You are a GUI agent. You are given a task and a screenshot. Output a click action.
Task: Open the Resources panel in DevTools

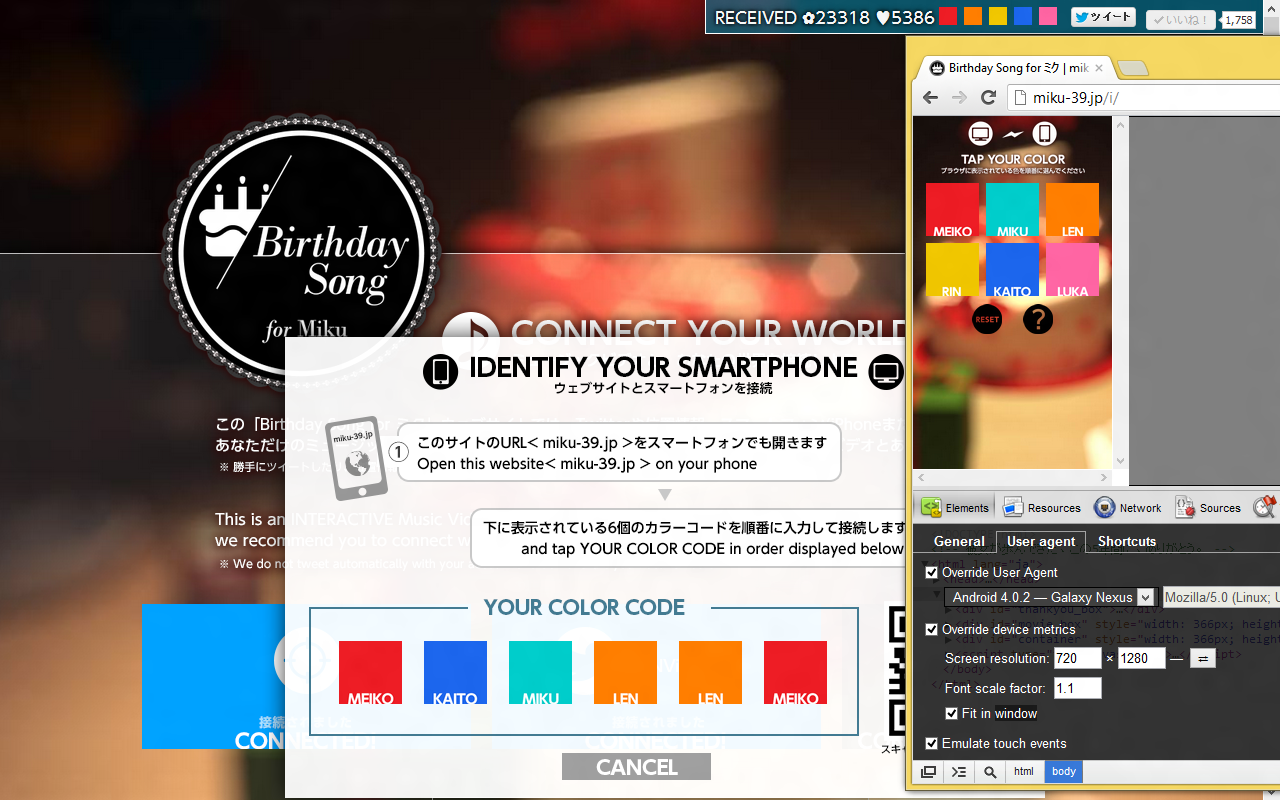click(1042, 507)
